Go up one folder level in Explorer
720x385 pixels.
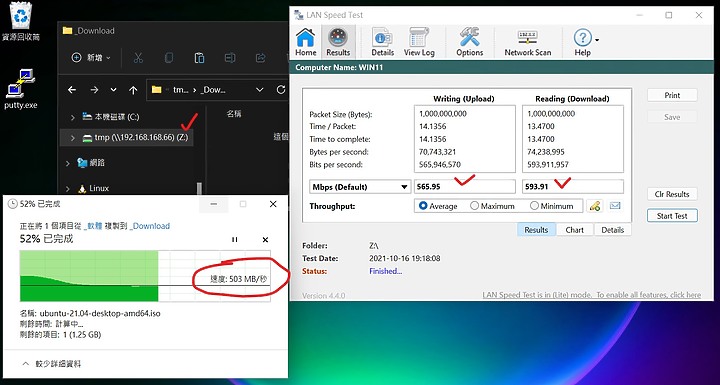(x=133, y=90)
